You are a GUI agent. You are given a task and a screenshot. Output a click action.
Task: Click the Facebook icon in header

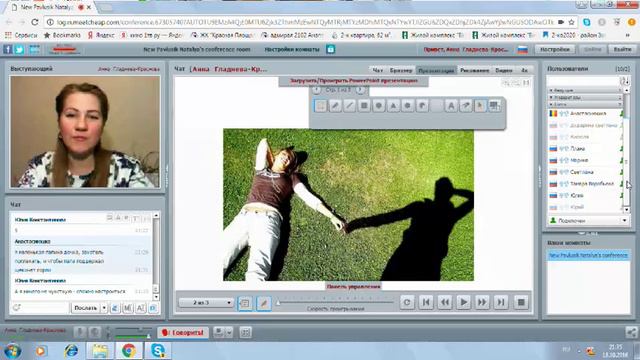8,49
